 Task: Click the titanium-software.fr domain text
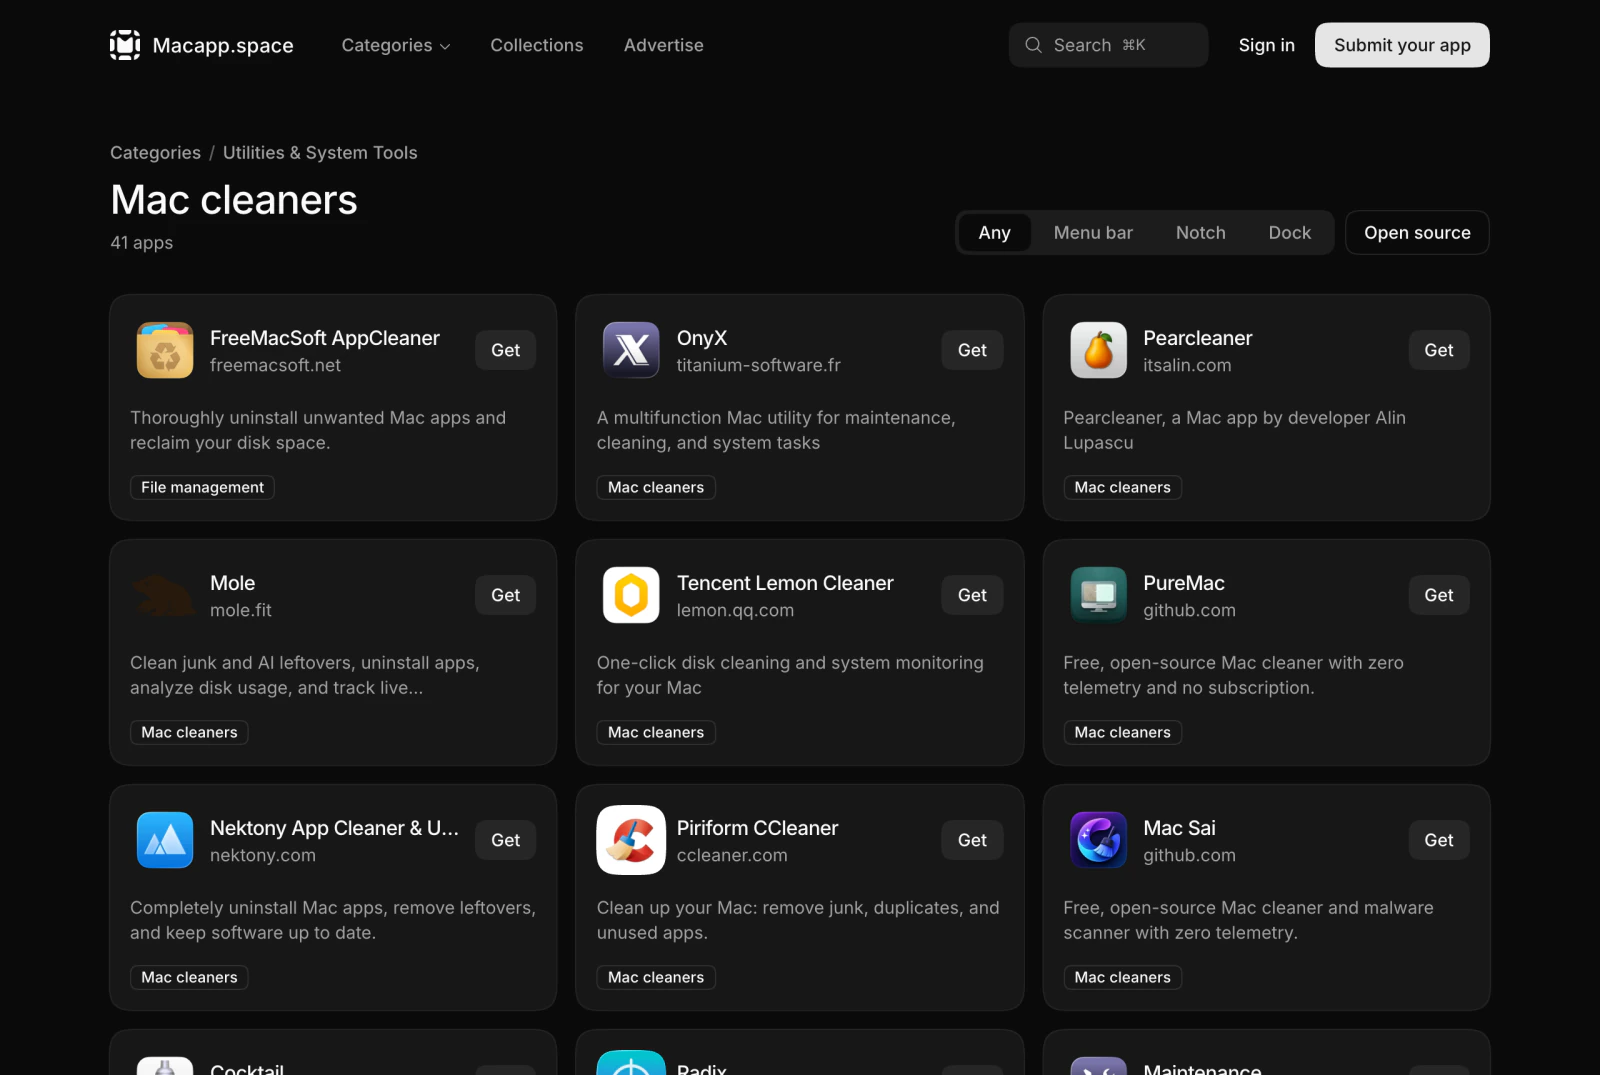[758, 365]
